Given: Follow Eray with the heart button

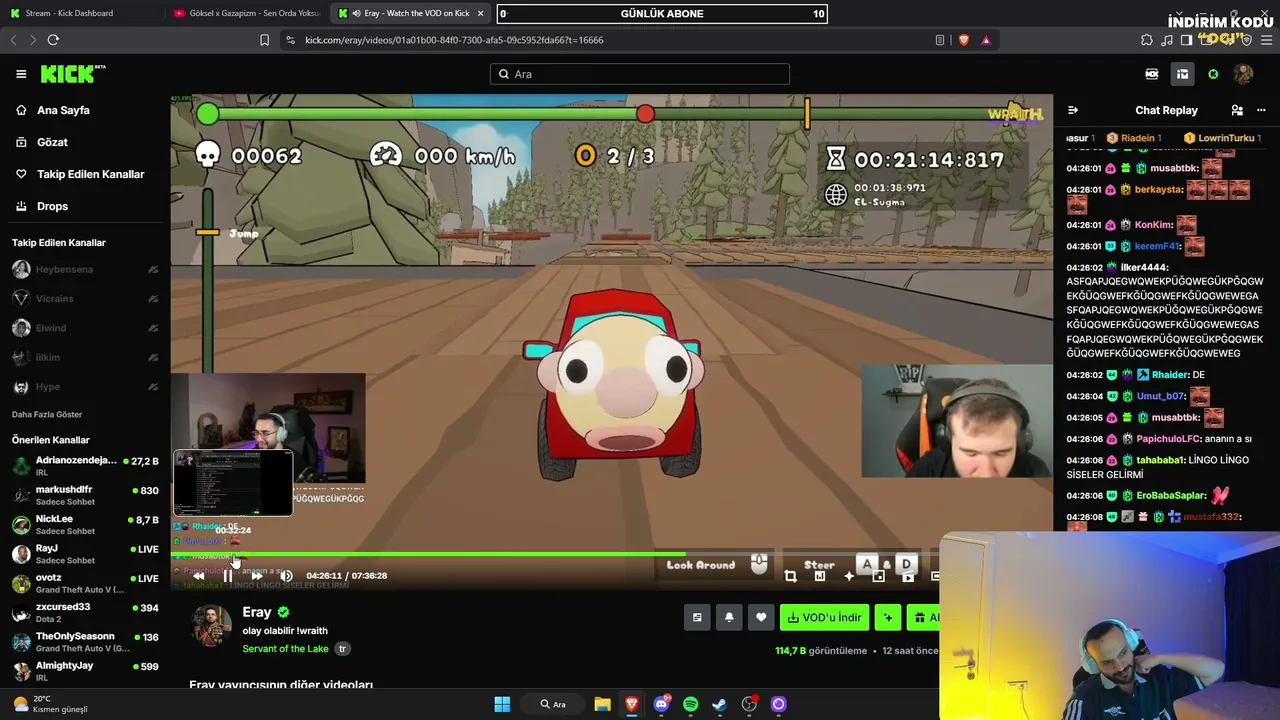Looking at the screenshot, I should point(761,617).
